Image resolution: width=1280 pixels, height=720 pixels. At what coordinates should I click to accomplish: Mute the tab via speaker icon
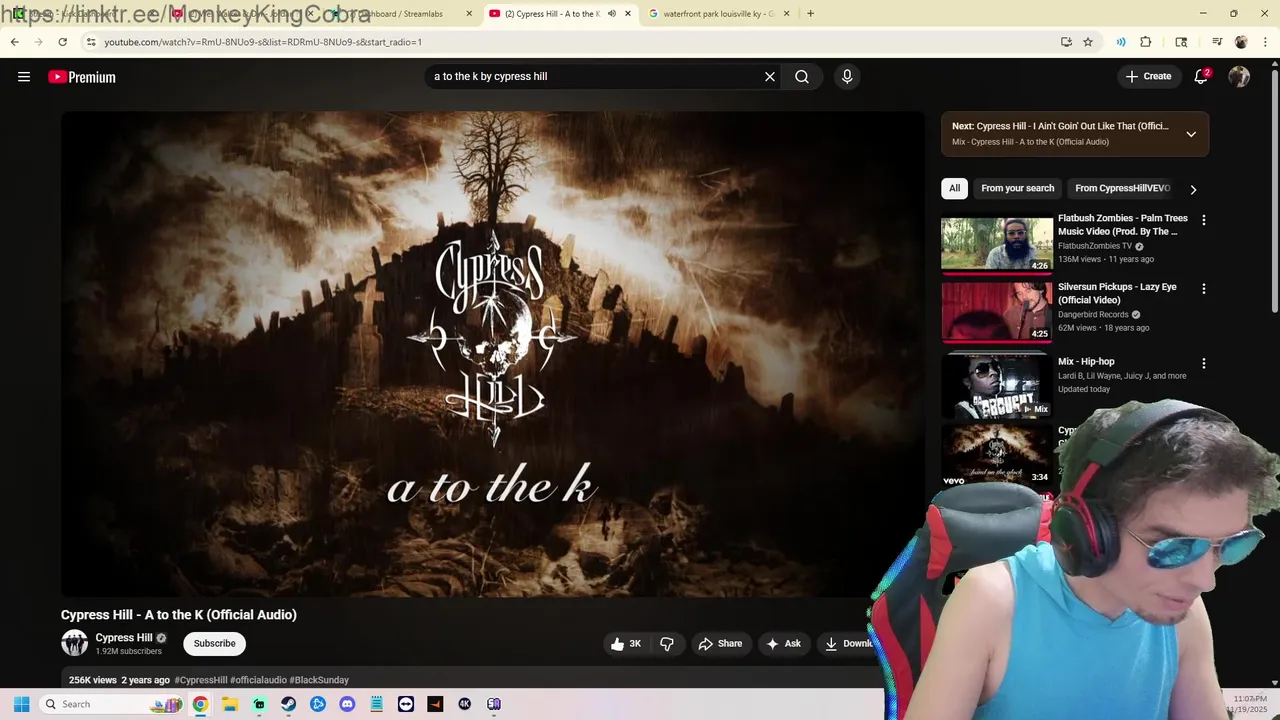(611, 14)
